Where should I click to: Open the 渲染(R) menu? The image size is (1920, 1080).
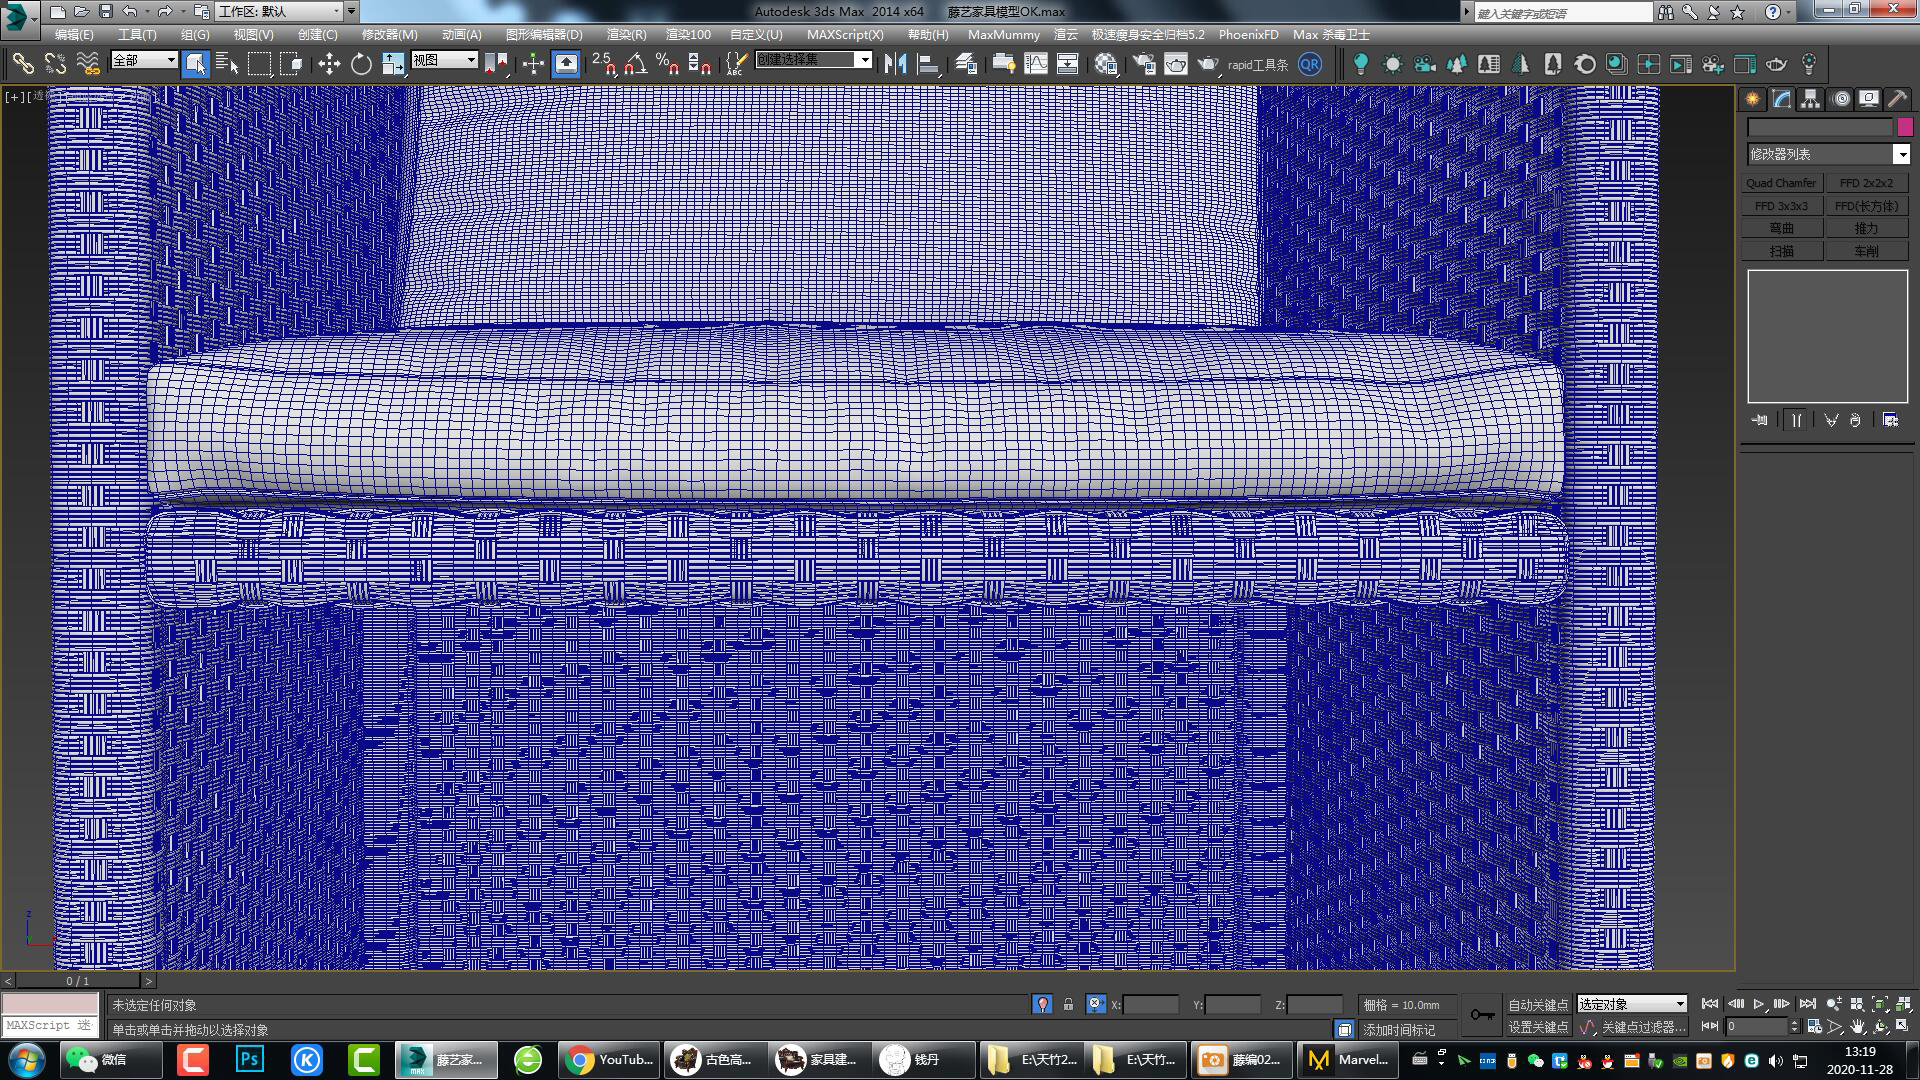[626, 35]
